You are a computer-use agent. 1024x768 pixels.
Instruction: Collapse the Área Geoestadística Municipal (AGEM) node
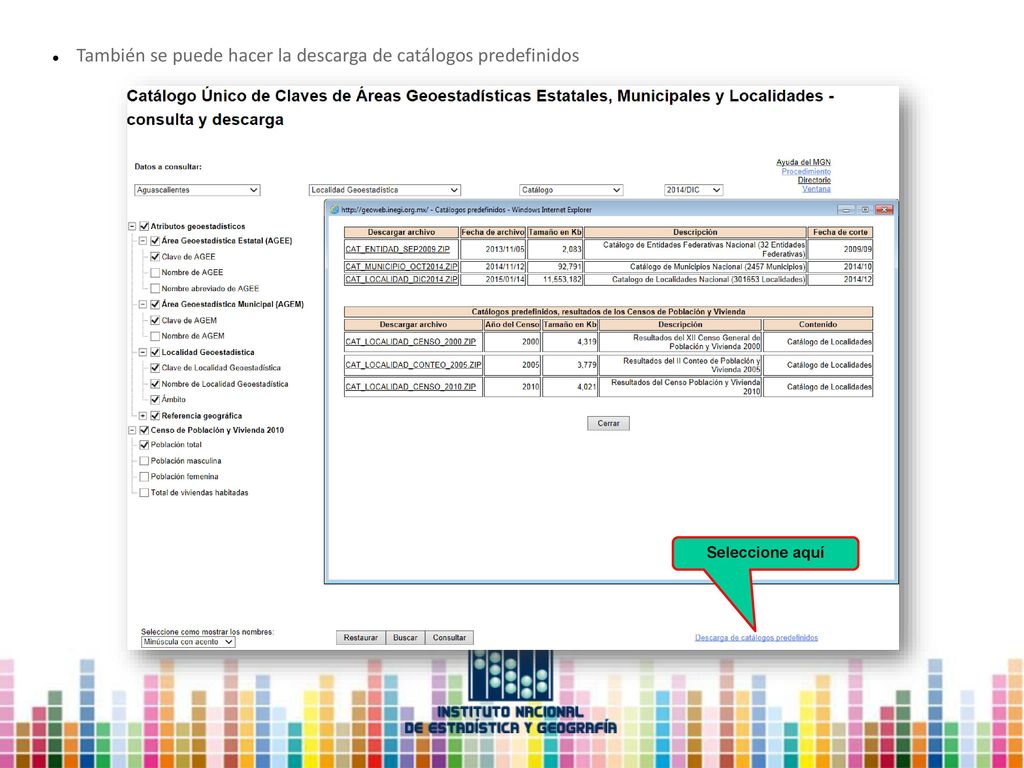[x=143, y=304]
